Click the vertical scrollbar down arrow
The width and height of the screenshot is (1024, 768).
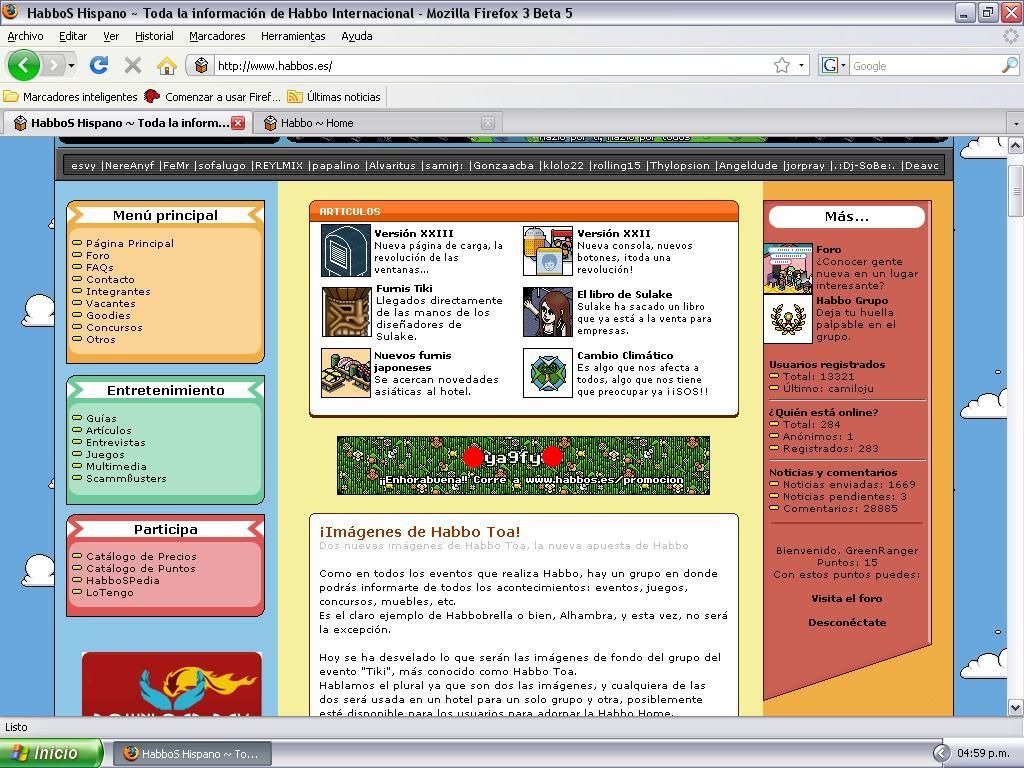(1015, 707)
